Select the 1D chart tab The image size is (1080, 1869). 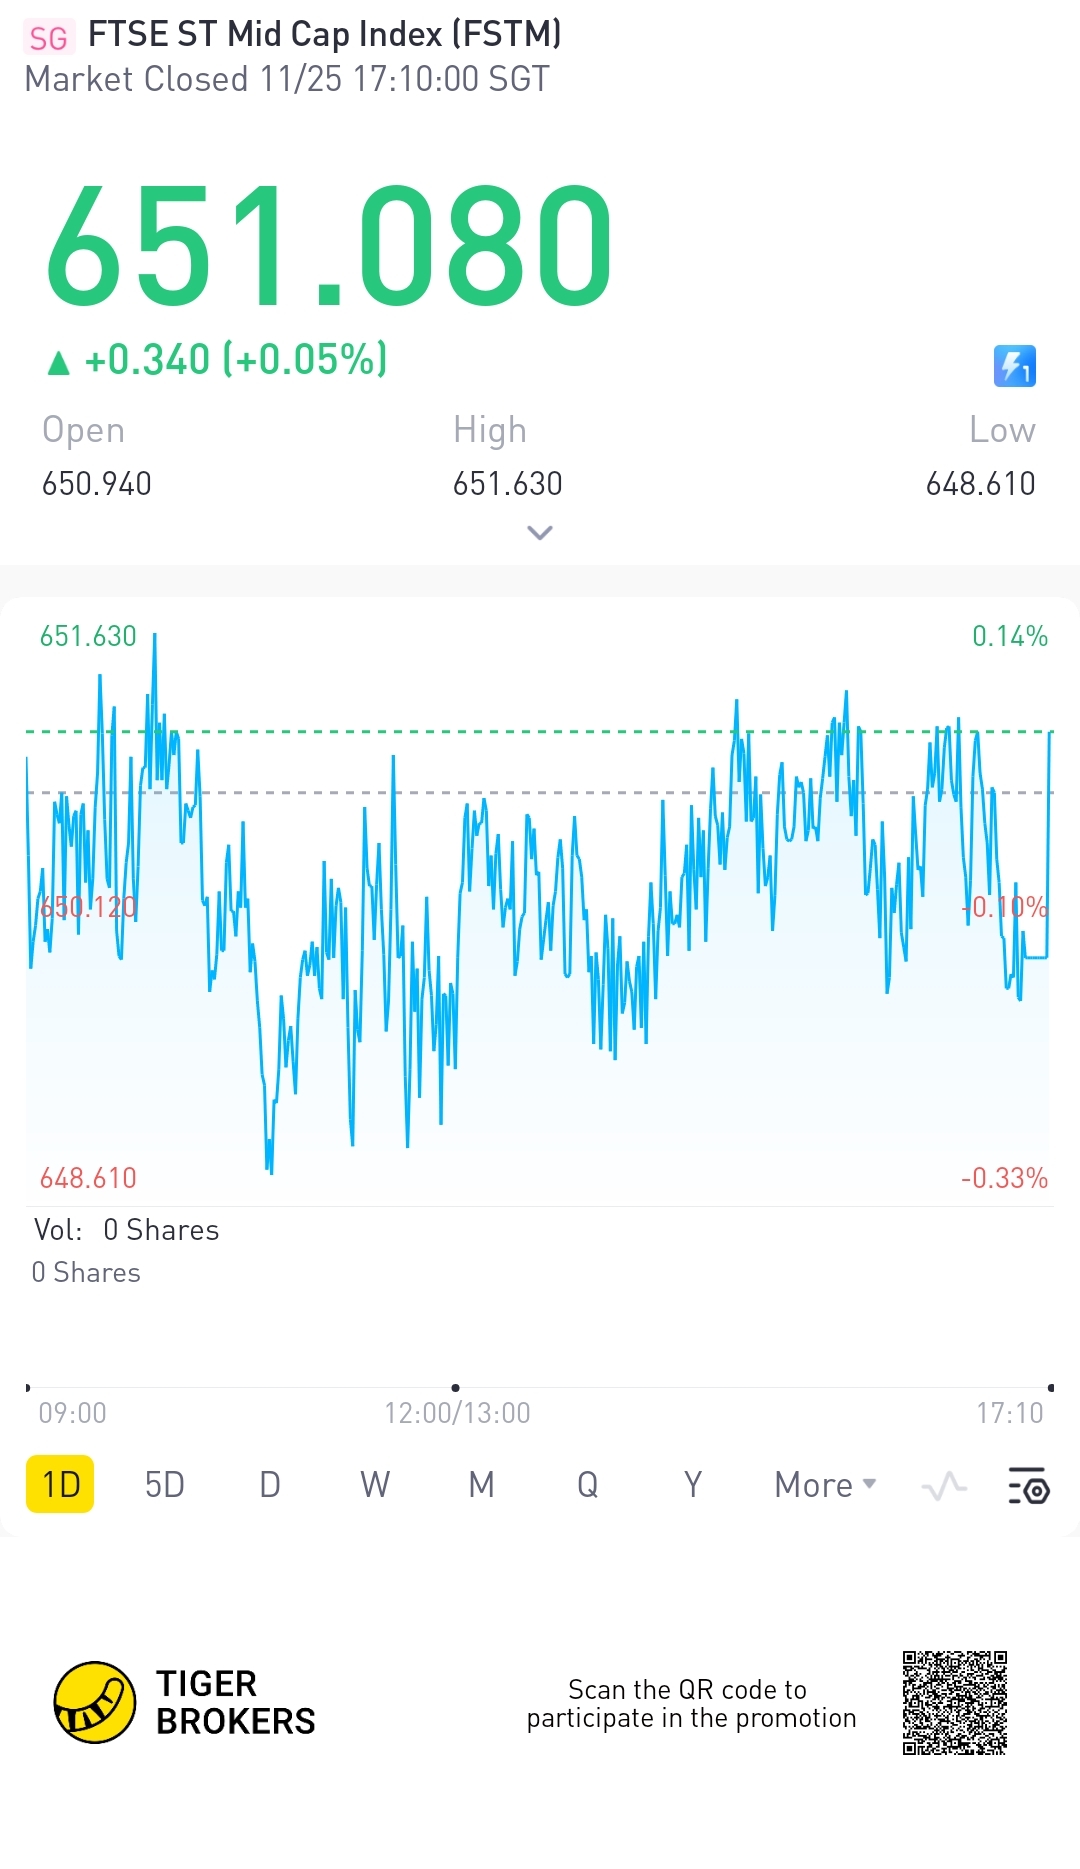[60, 1485]
